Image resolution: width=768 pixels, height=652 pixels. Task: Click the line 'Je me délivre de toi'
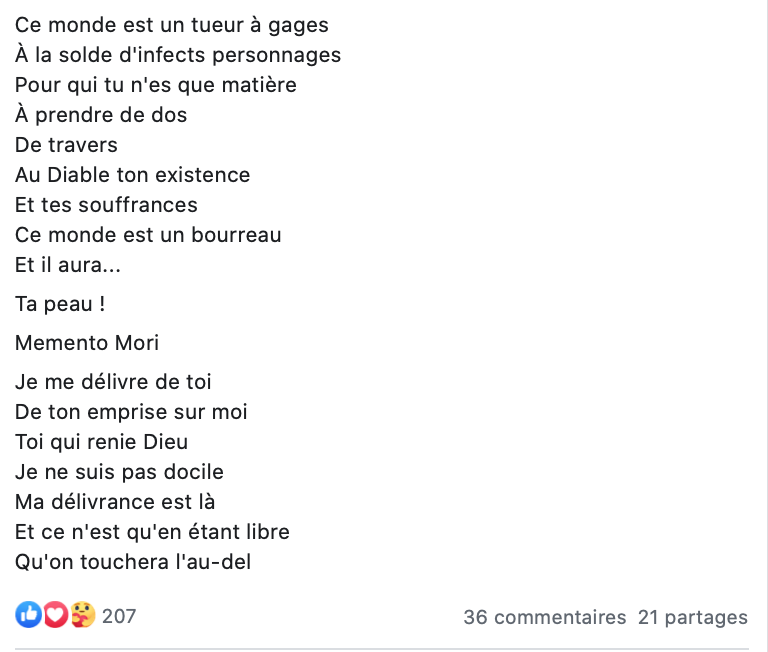click(x=113, y=382)
